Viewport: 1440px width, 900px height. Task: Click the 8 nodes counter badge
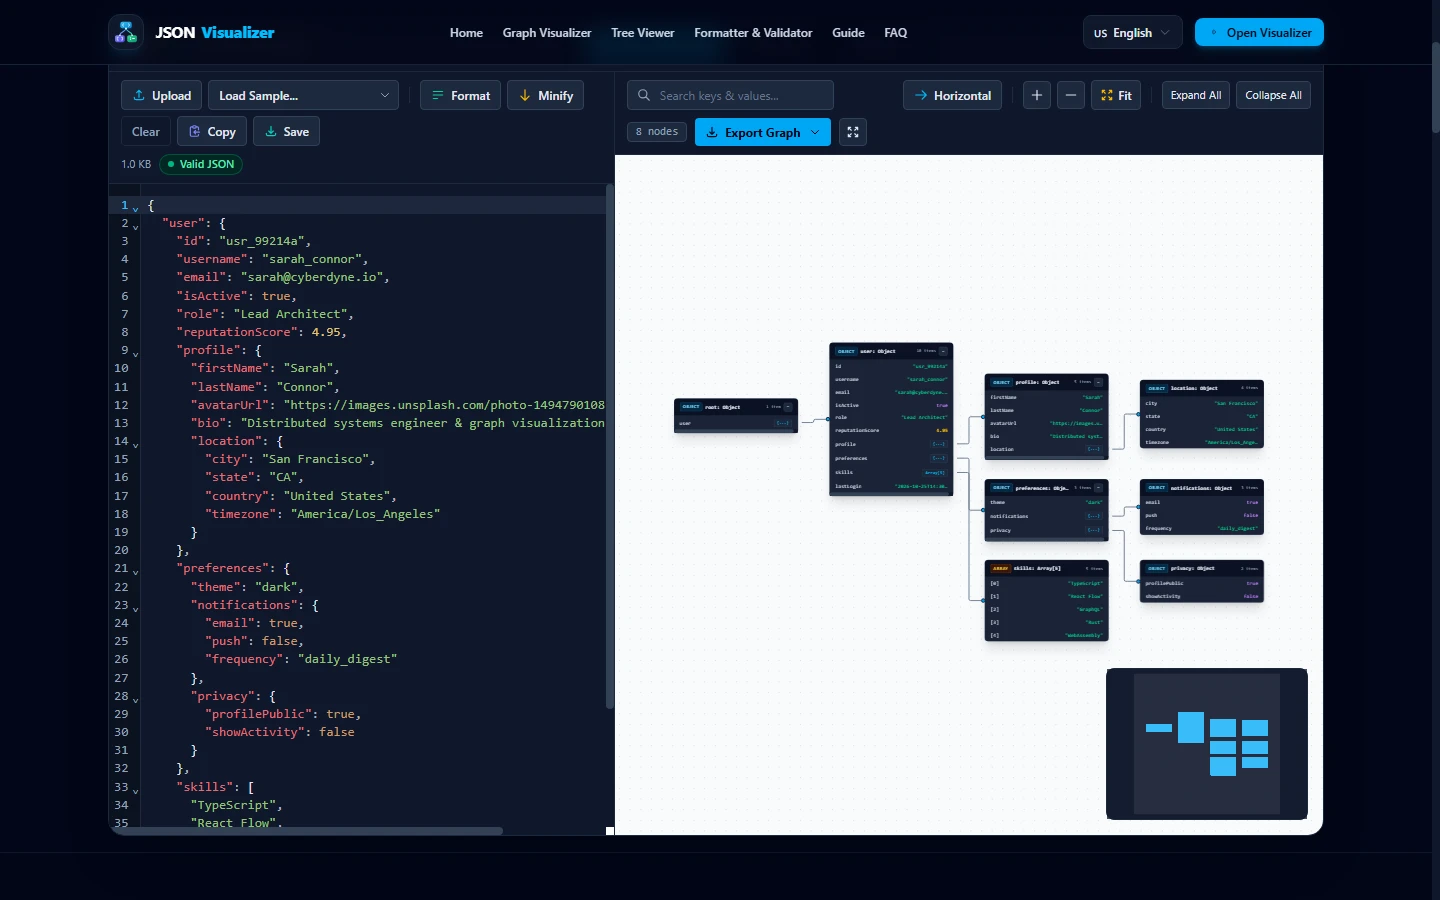[657, 132]
